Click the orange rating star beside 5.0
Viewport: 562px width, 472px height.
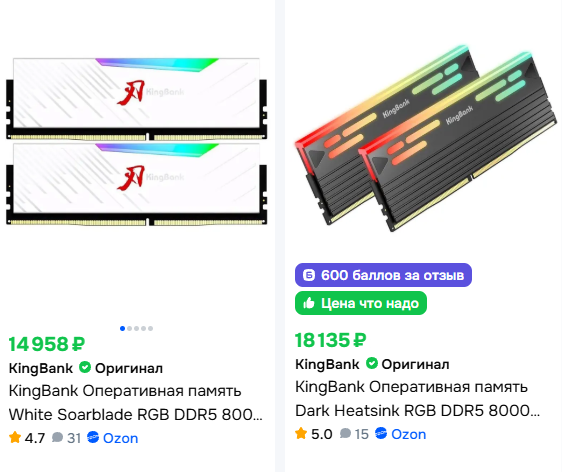(301, 433)
